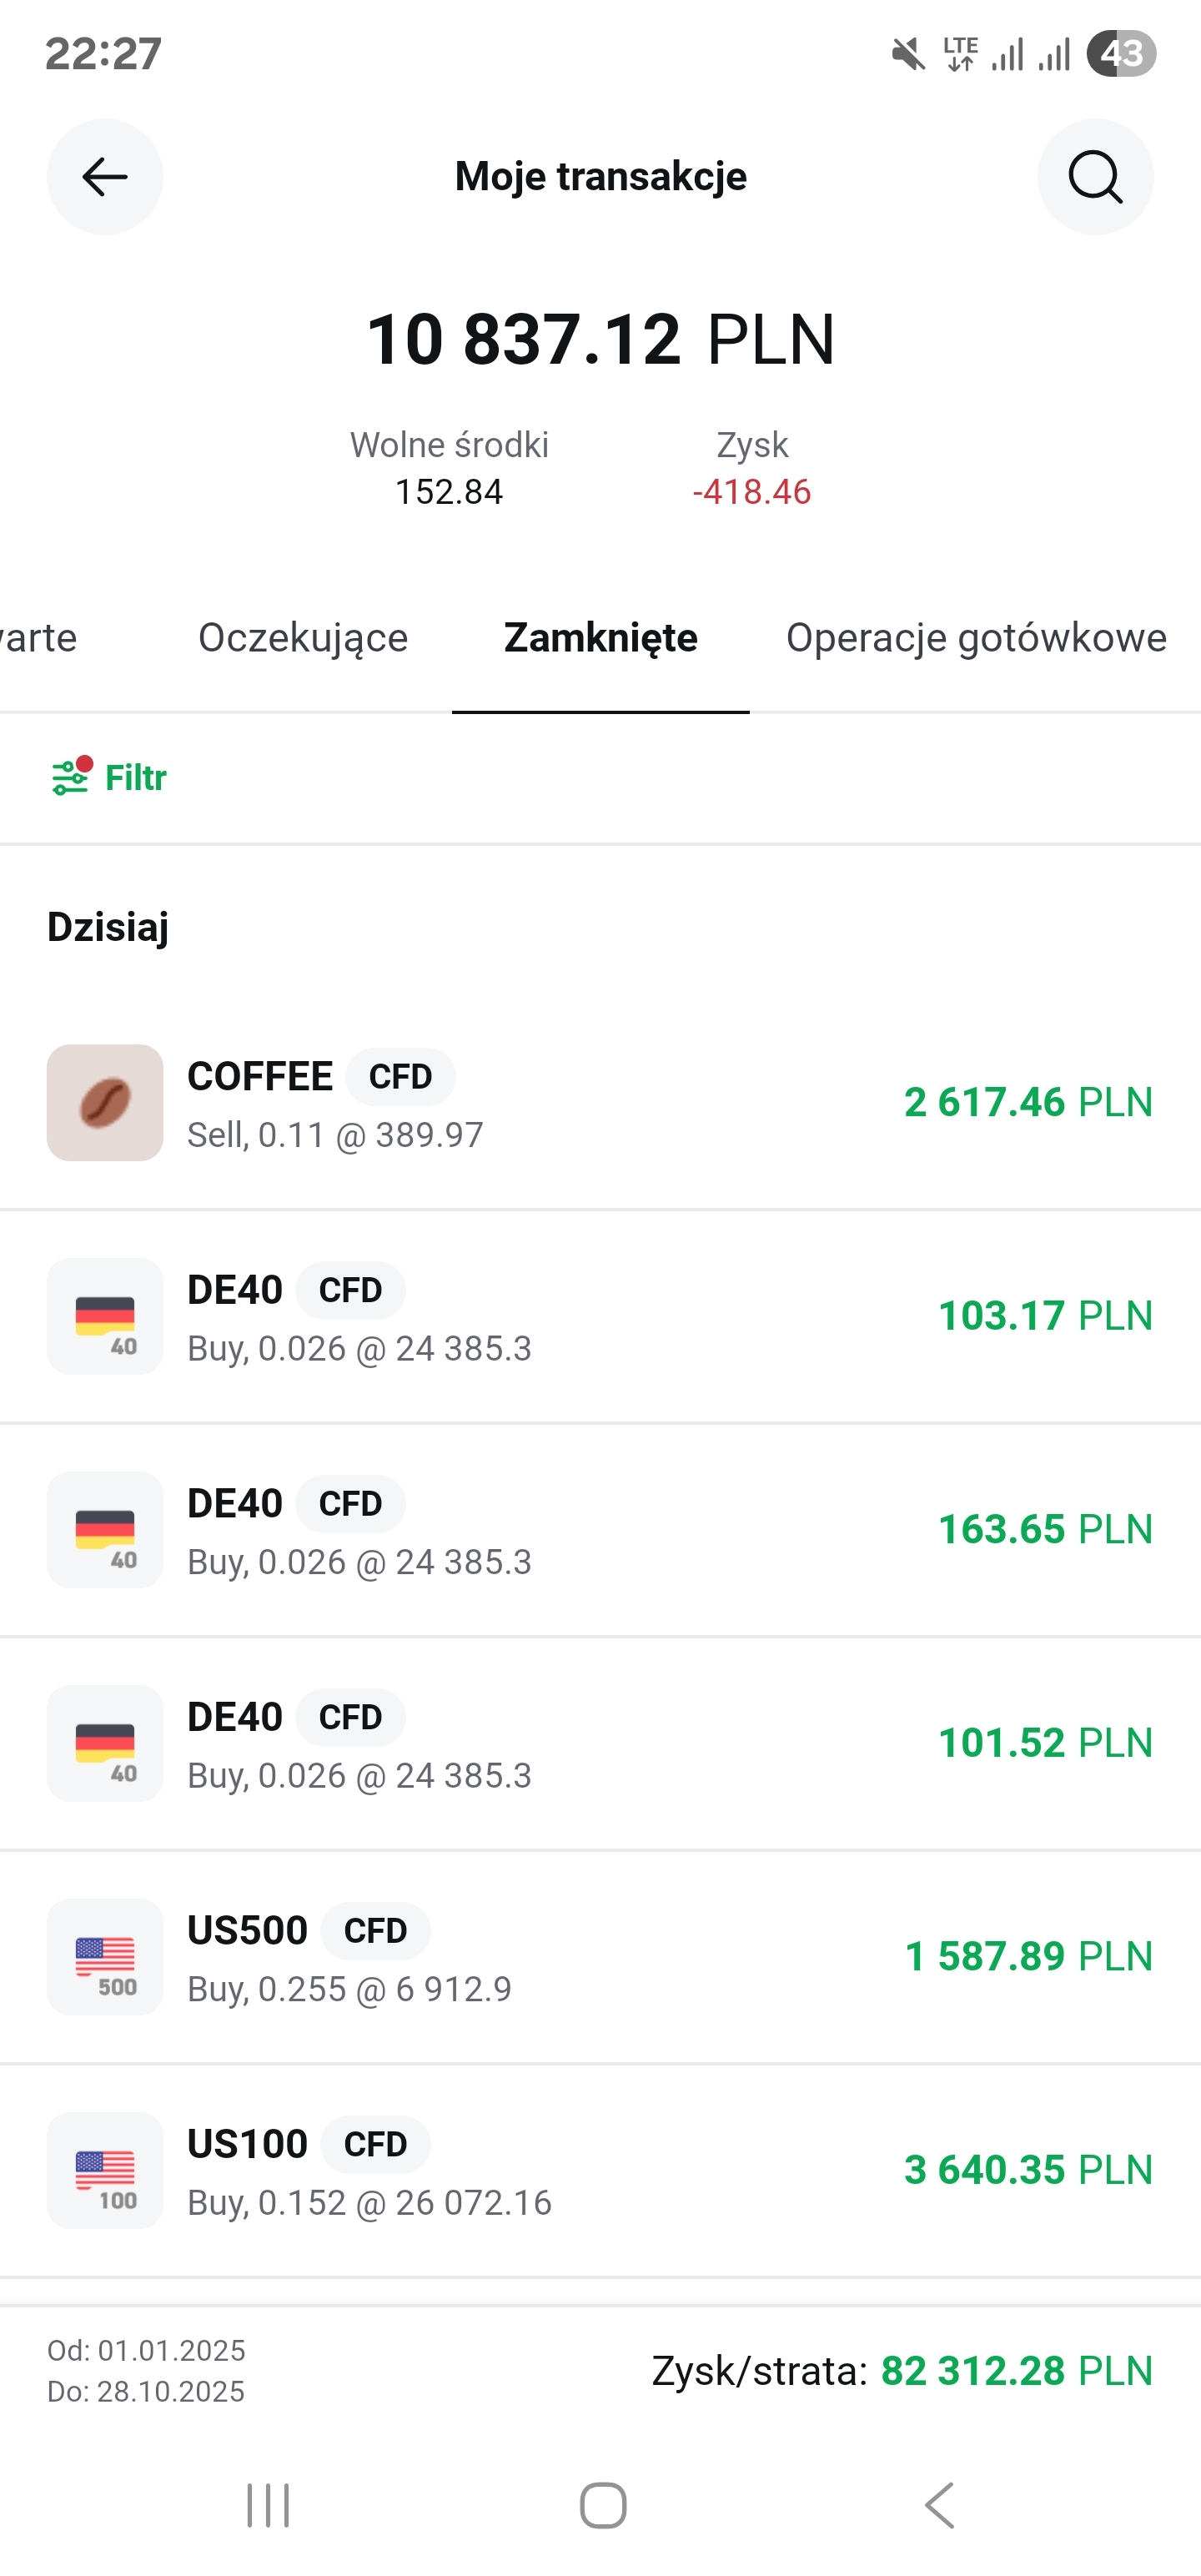This screenshot has width=1201, height=2576.
Task: Open DE40 transaction with 163.65 PLN profit
Action: pos(600,1530)
